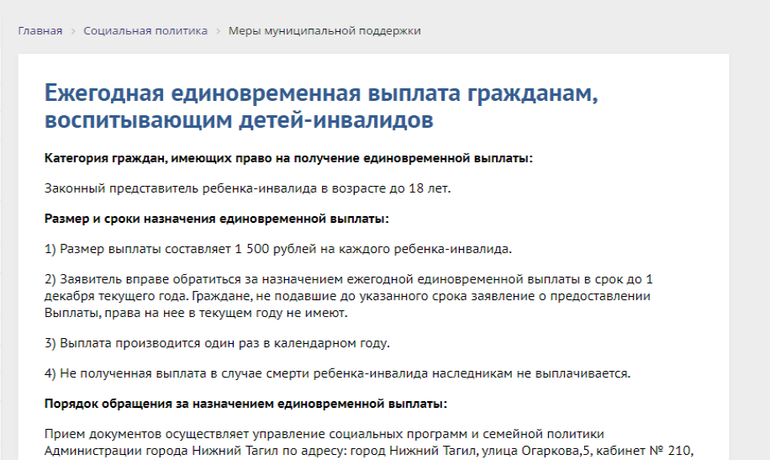
Task: Click heading words воспитывающим детей-инвалидов
Action: pyautogui.click(x=238, y=121)
